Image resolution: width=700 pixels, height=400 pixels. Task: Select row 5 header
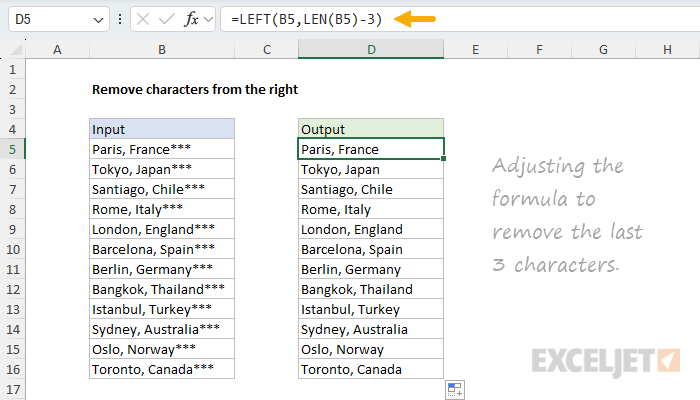pos(12,149)
